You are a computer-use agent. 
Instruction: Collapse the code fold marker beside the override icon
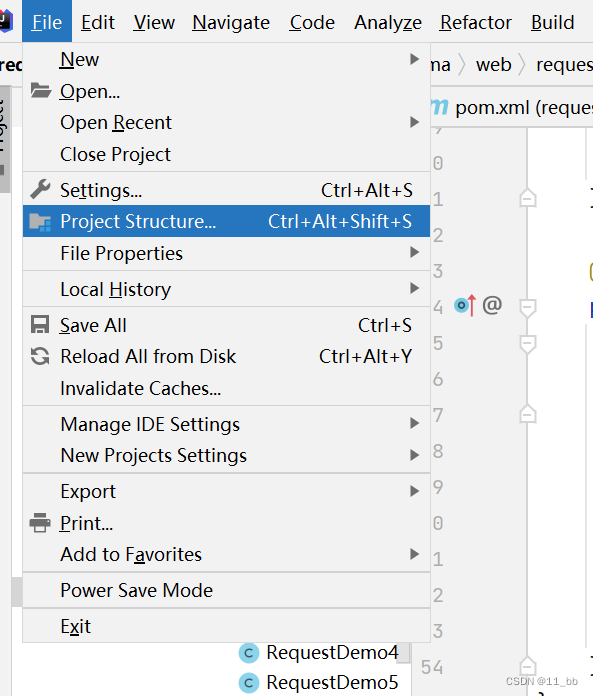(528, 308)
